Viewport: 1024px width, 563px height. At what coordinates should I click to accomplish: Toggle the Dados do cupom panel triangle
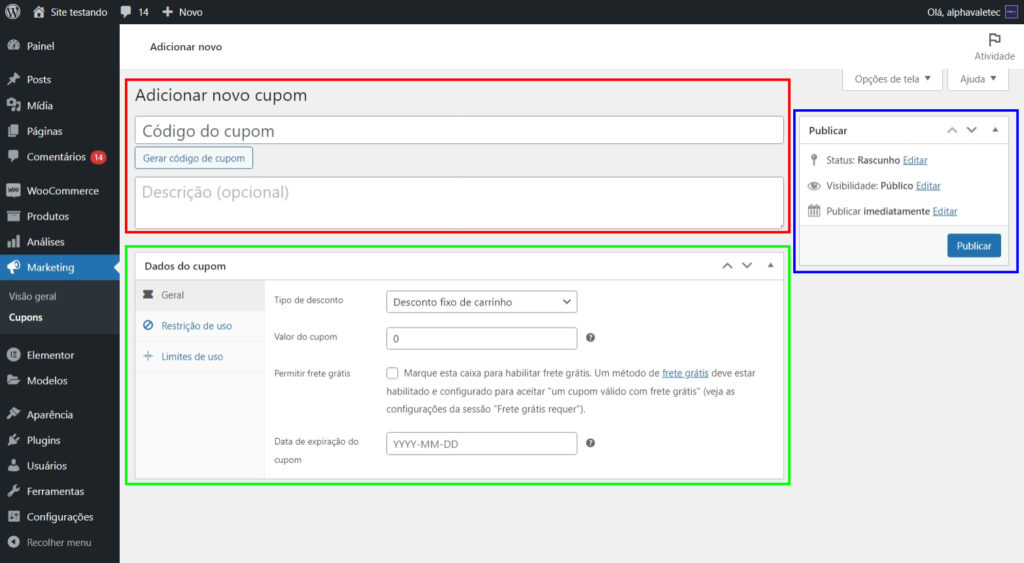[771, 265]
